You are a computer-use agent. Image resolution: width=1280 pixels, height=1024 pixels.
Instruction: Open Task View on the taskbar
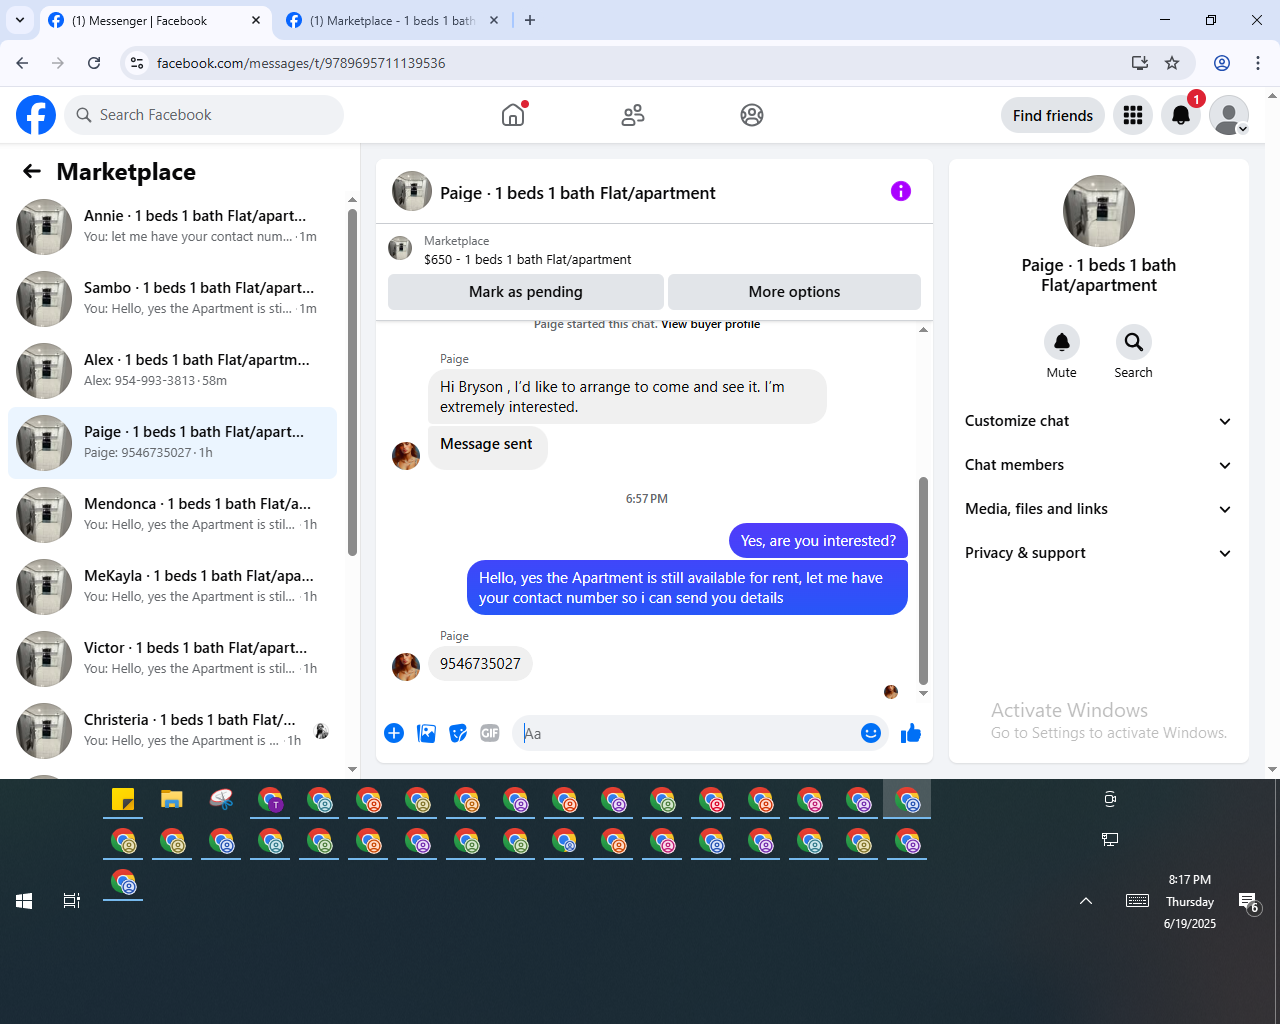[x=72, y=901]
